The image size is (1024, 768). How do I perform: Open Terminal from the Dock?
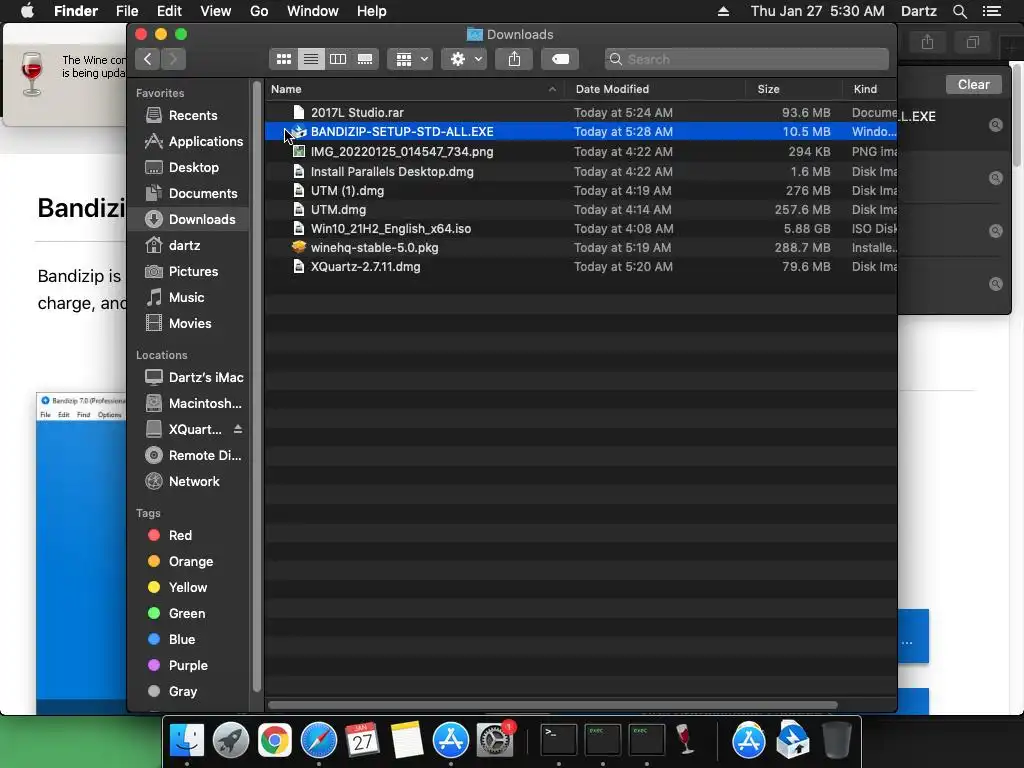pyautogui.click(x=558, y=741)
